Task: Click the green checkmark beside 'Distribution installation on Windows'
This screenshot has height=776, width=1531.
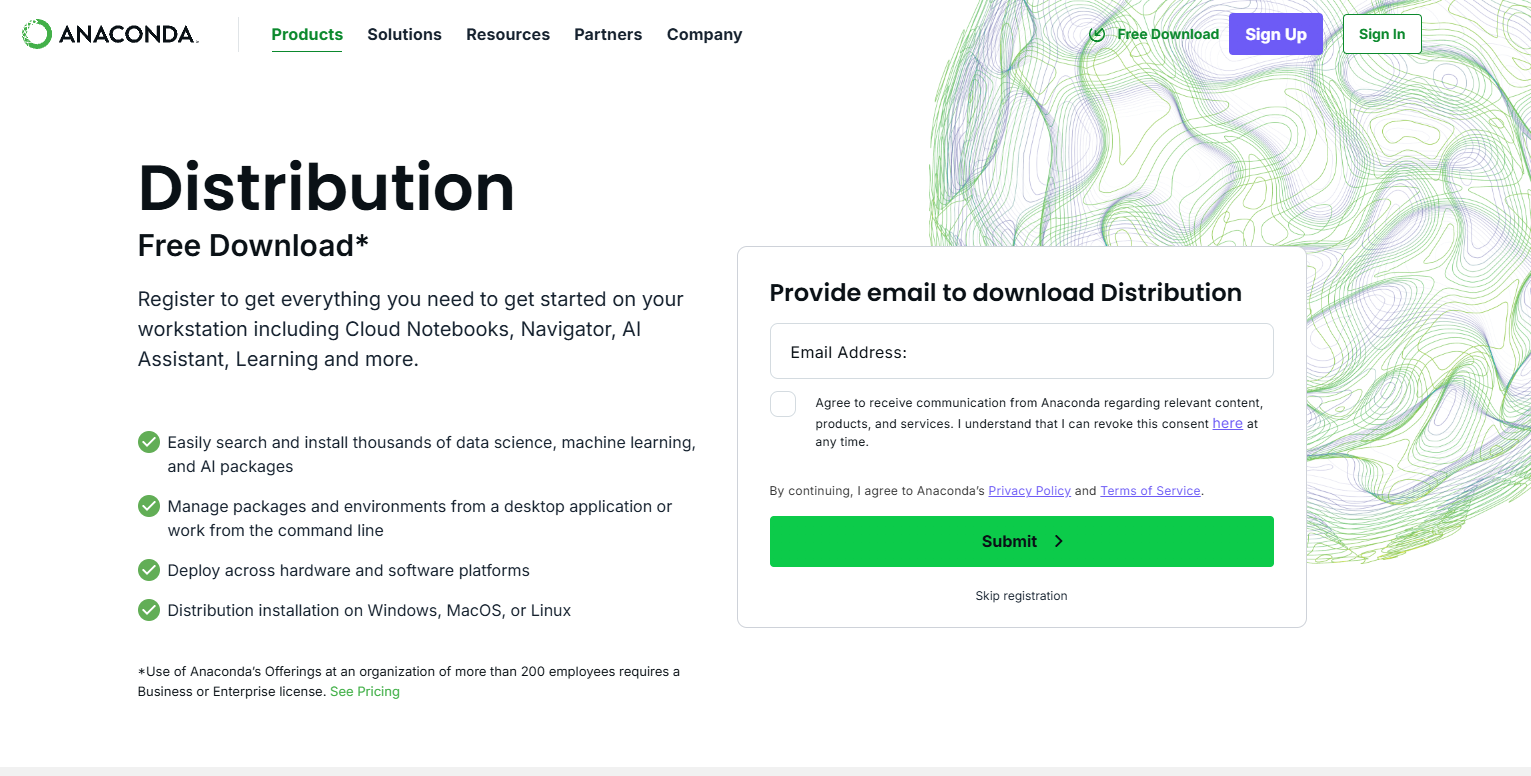Action: [x=149, y=610]
